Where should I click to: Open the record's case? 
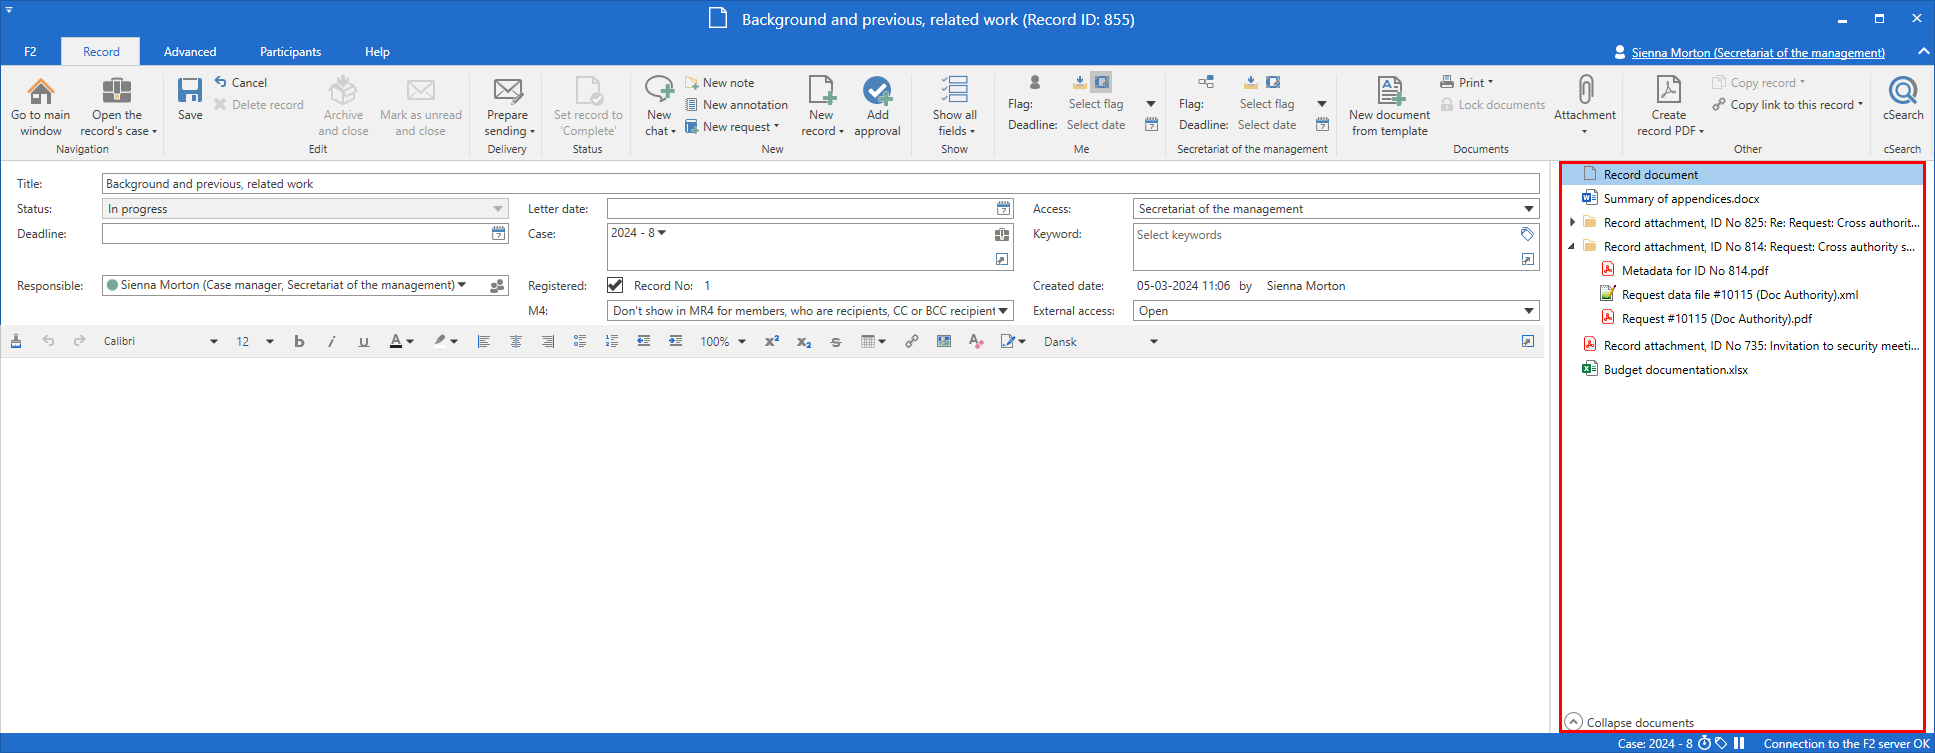point(118,107)
